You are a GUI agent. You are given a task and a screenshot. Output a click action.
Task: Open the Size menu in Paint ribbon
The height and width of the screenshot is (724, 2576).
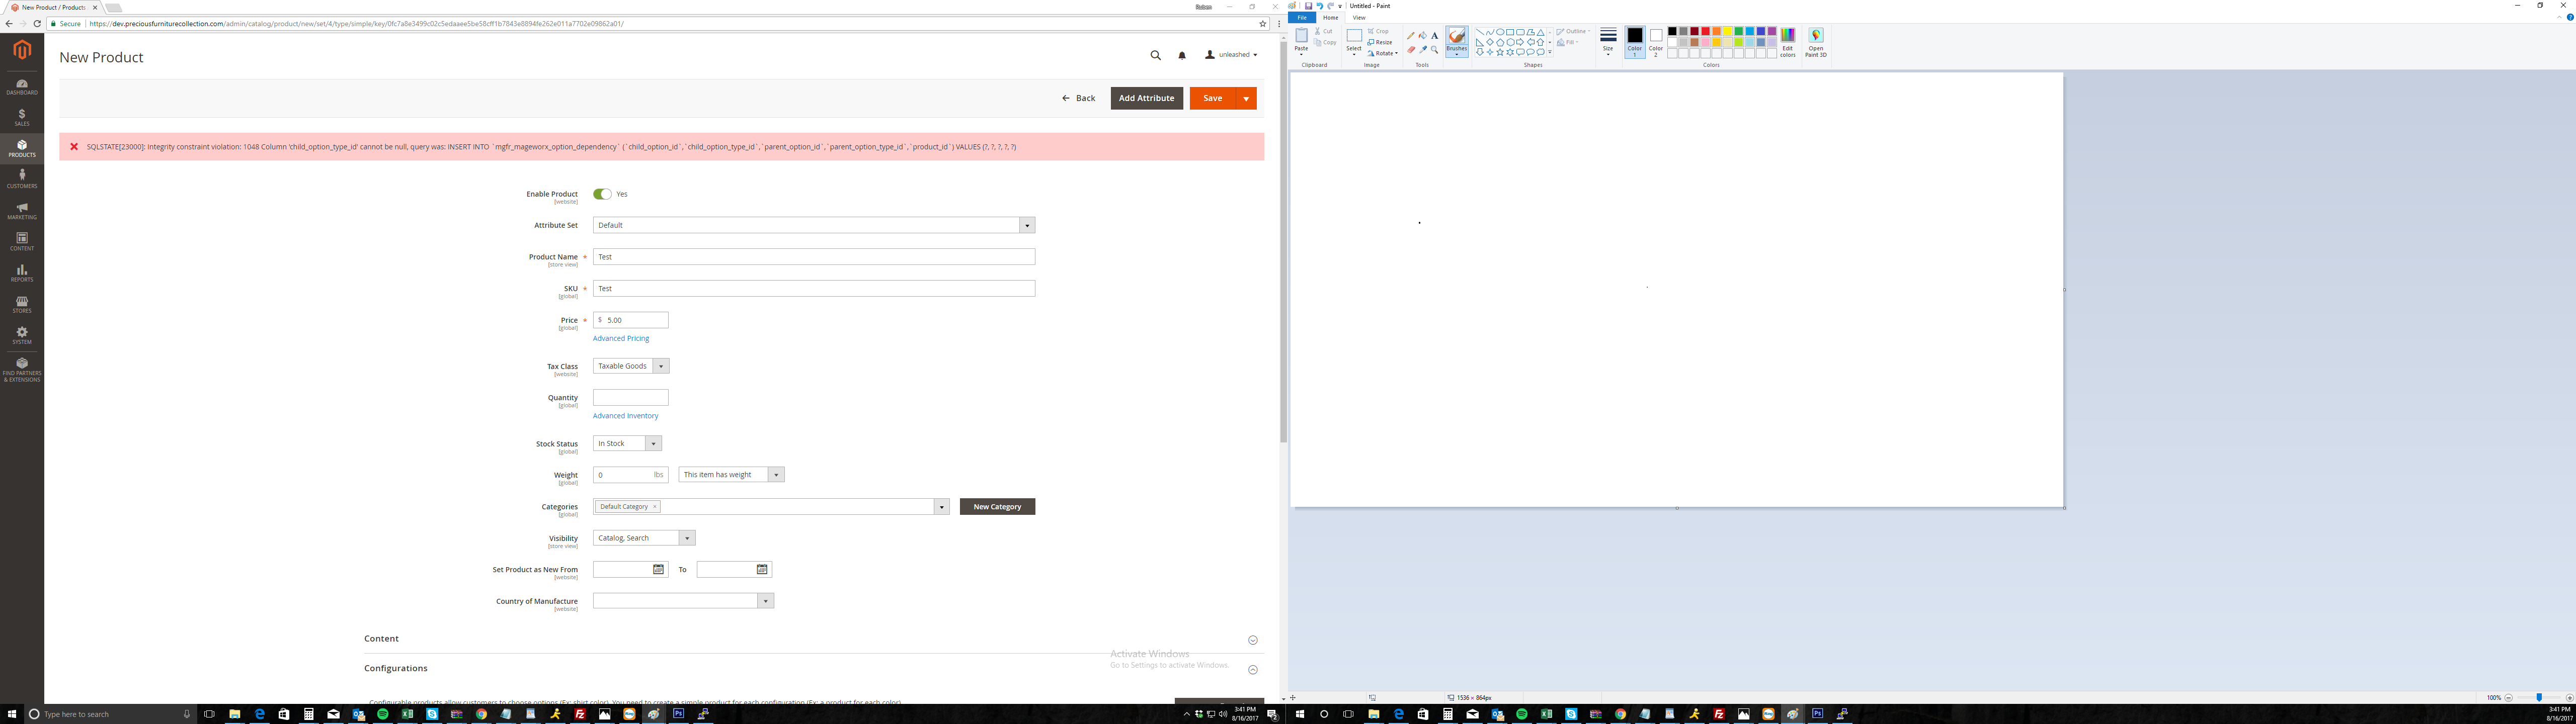(x=1608, y=42)
